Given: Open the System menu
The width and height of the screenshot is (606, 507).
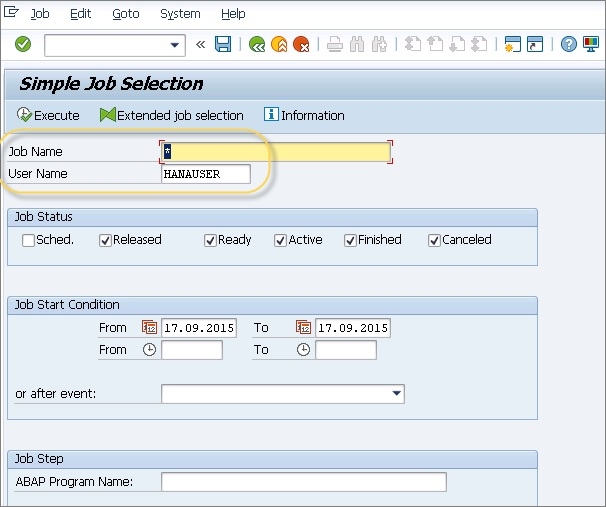Looking at the screenshot, I should [x=180, y=14].
